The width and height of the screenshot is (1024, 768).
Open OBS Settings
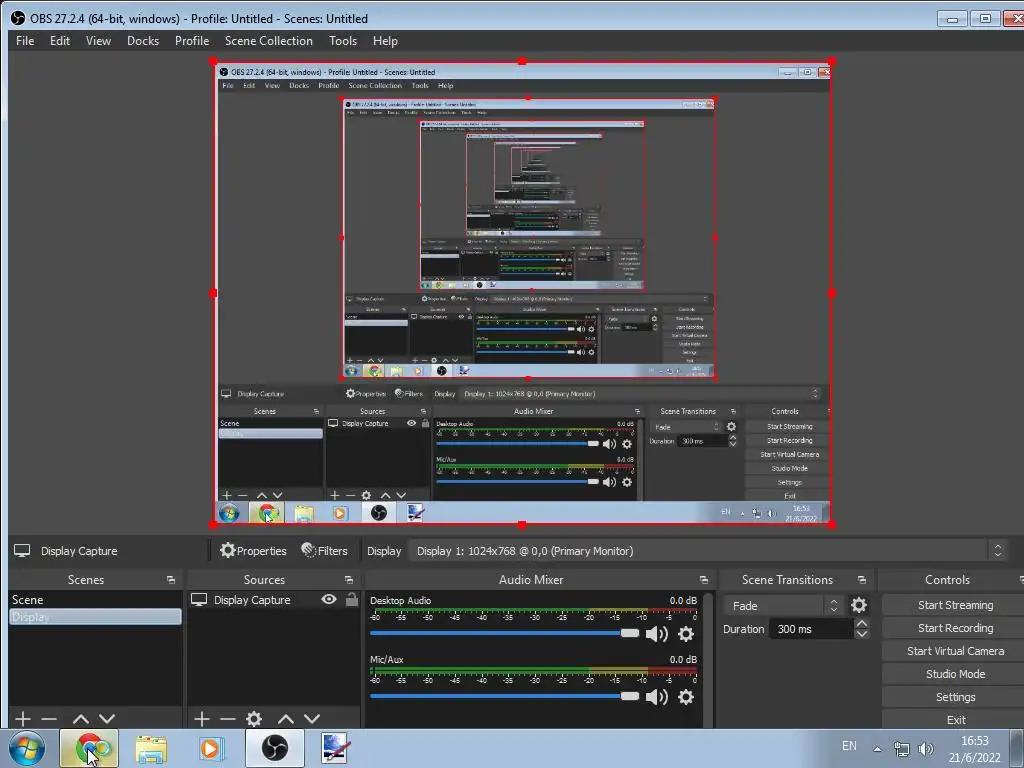[x=955, y=697]
